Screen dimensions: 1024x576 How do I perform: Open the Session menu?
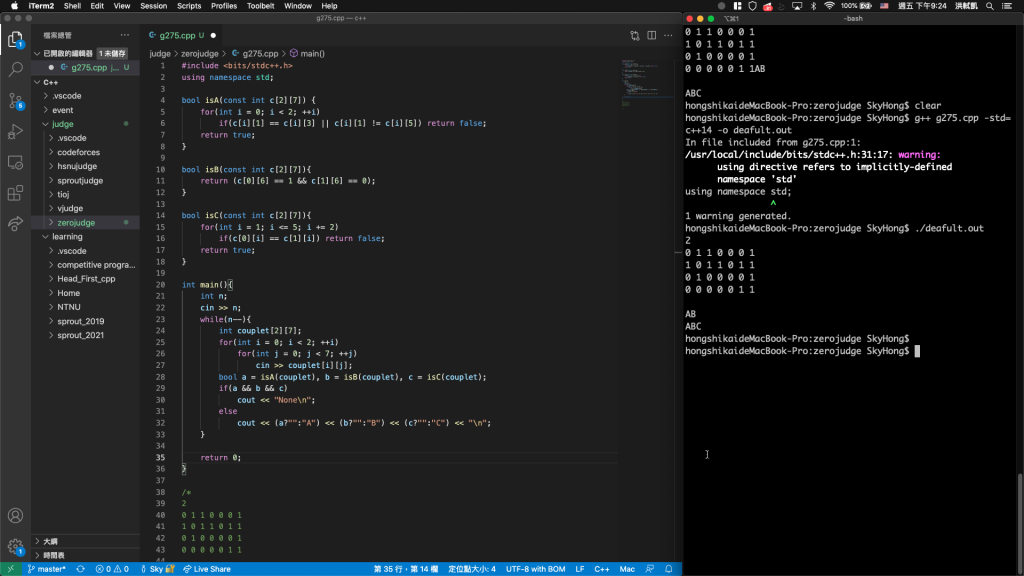click(x=153, y=6)
